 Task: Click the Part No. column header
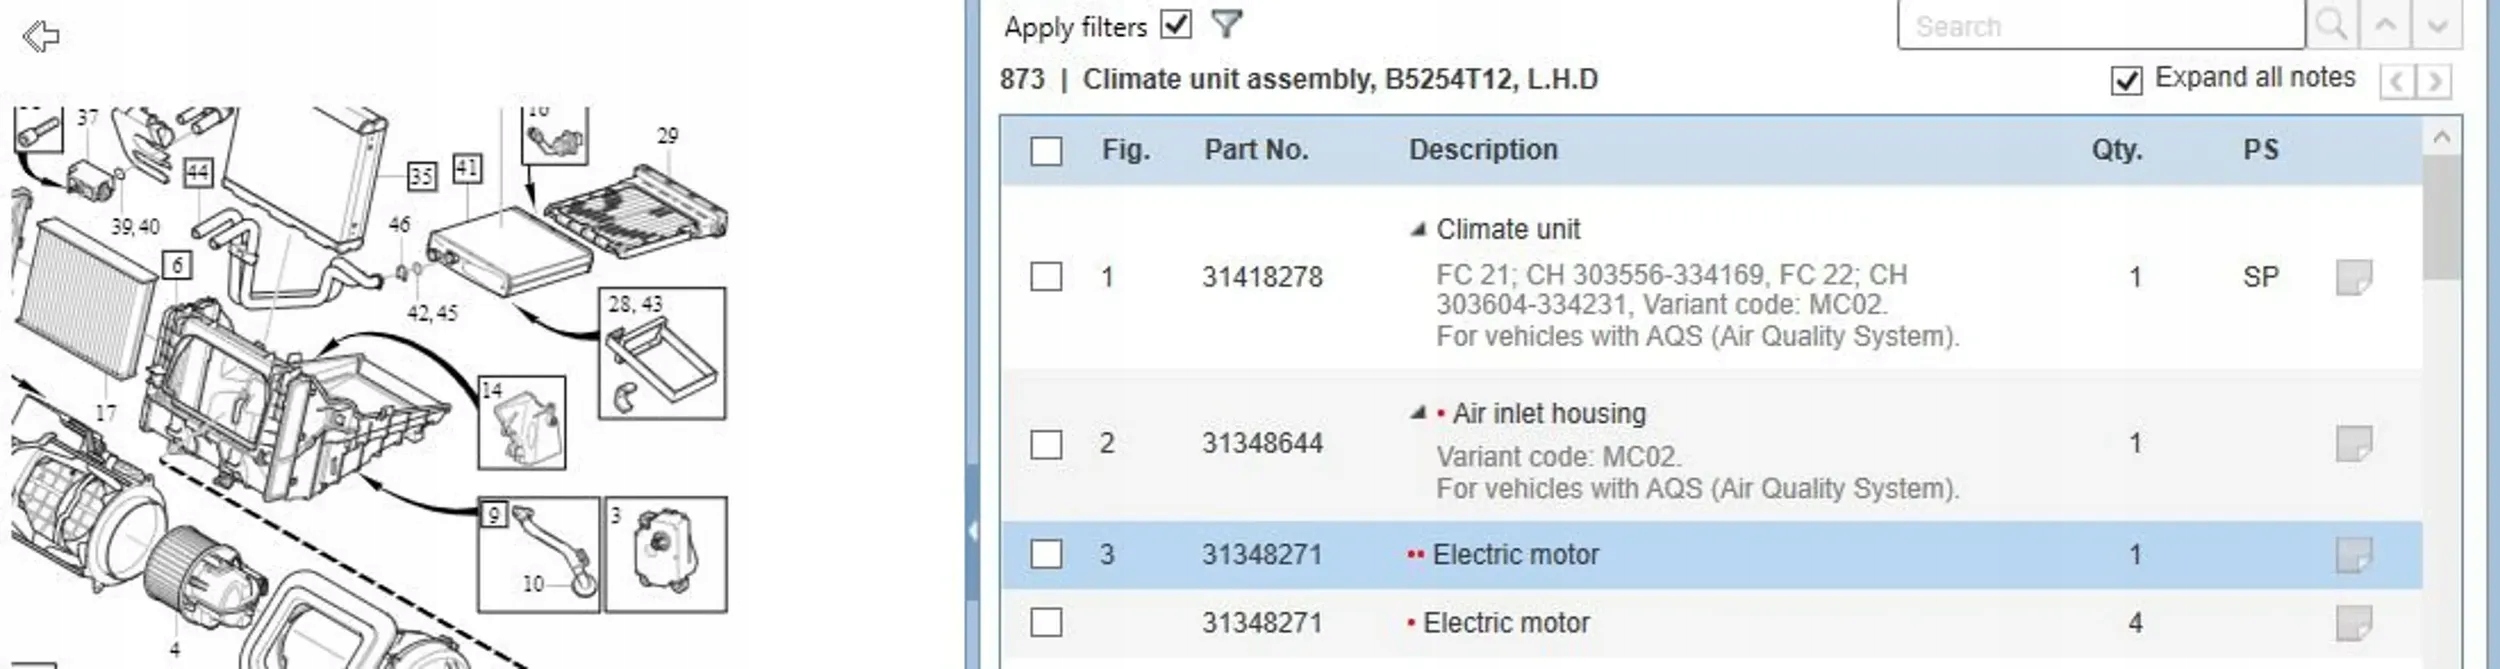point(1256,150)
